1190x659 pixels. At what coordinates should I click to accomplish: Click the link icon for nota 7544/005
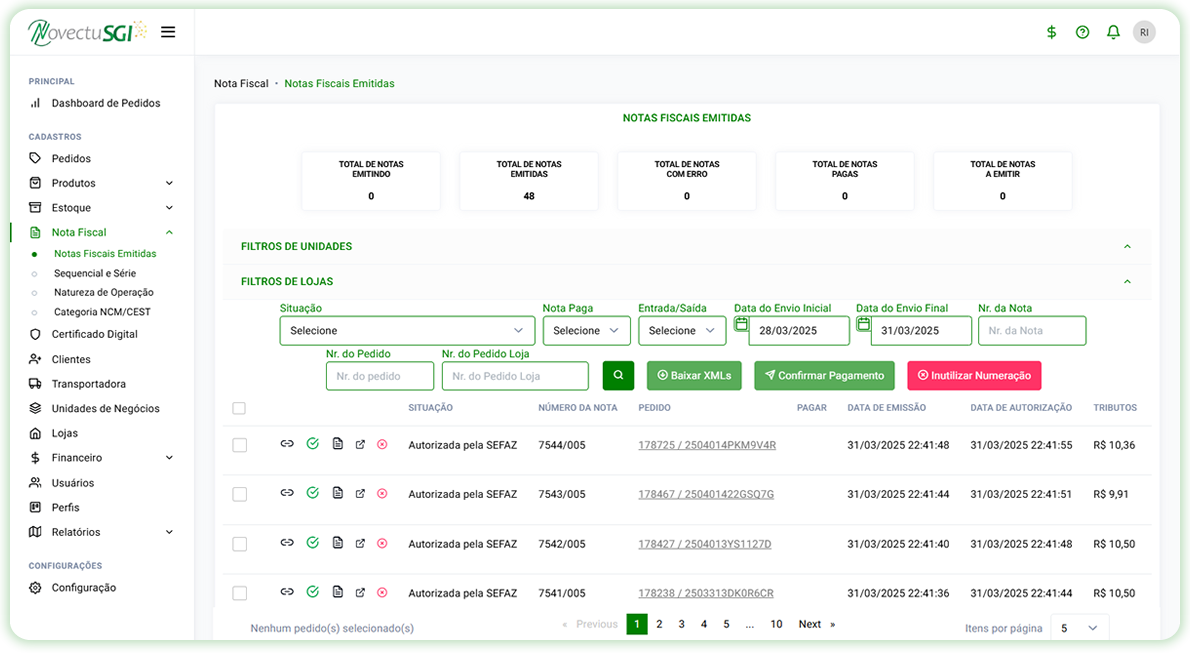pyautogui.click(x=287, y=444)
